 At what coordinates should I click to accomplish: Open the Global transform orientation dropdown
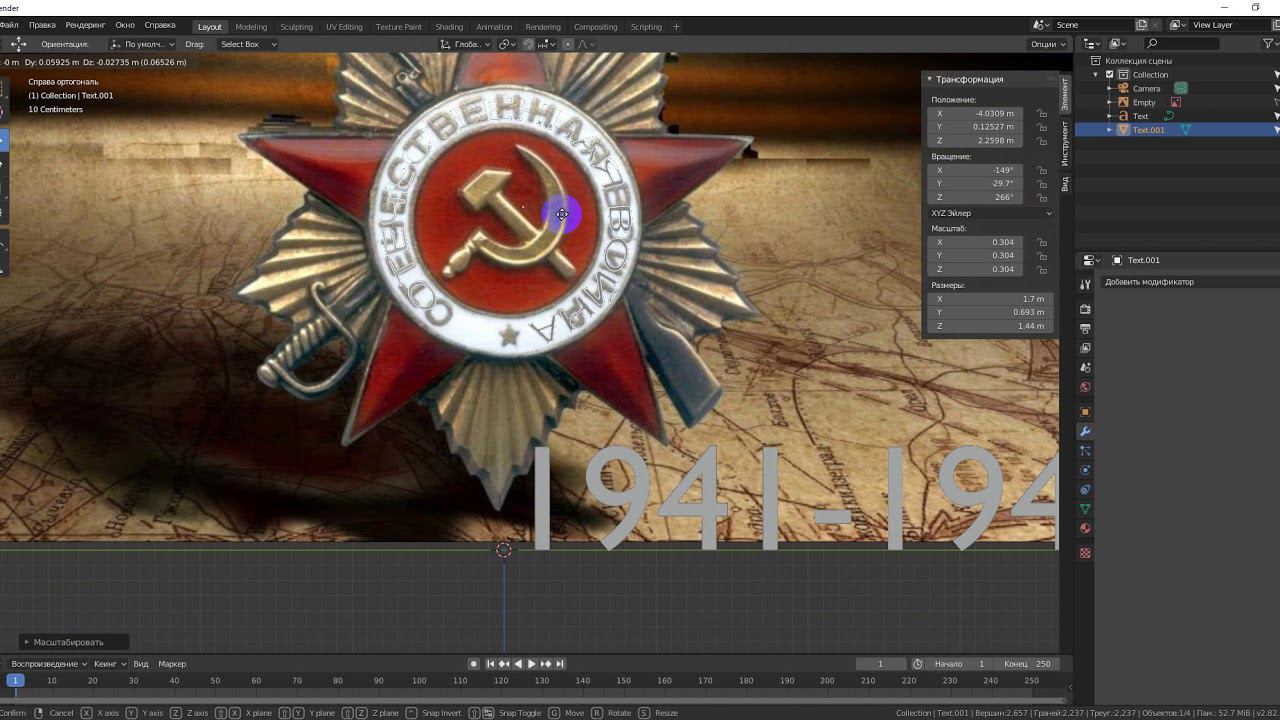466,44
